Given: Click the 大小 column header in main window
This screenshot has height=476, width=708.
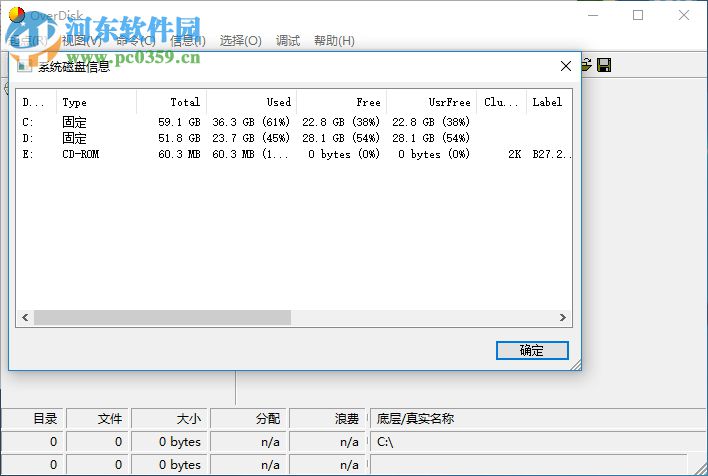Looking at the screenshot, I should tap(170, 419).
